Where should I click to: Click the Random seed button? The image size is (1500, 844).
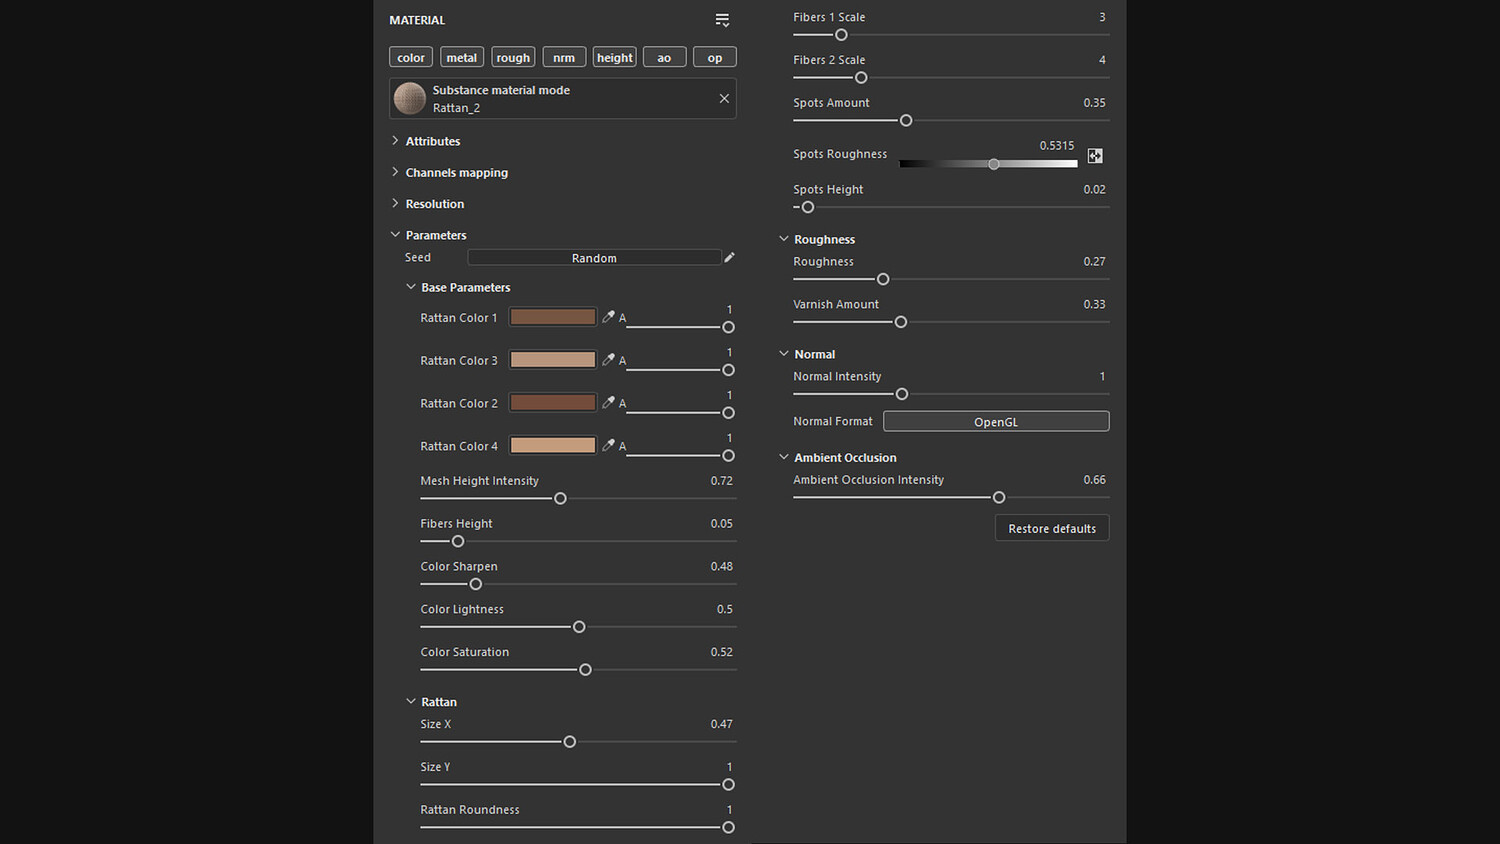tap(594, 258)
